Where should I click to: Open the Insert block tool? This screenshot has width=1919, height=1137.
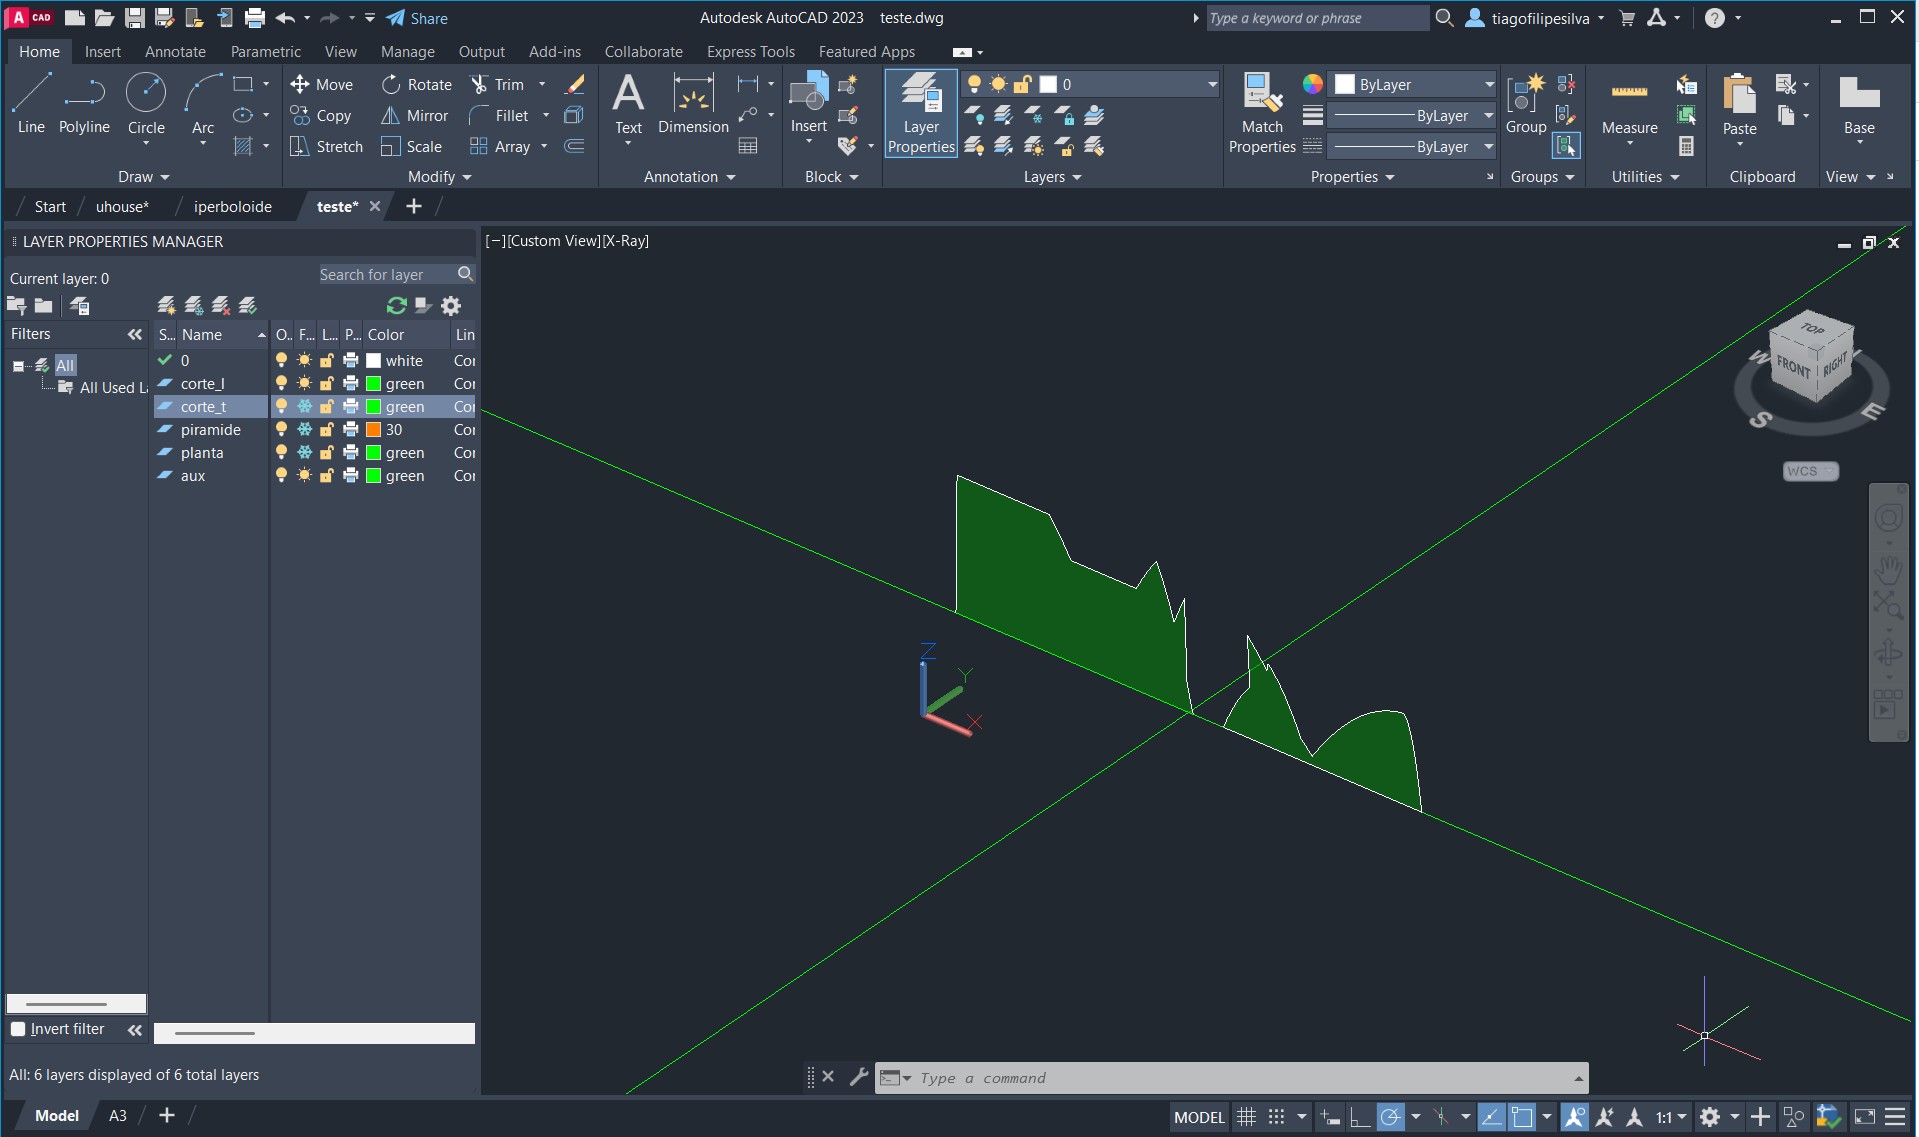point(808,104)
